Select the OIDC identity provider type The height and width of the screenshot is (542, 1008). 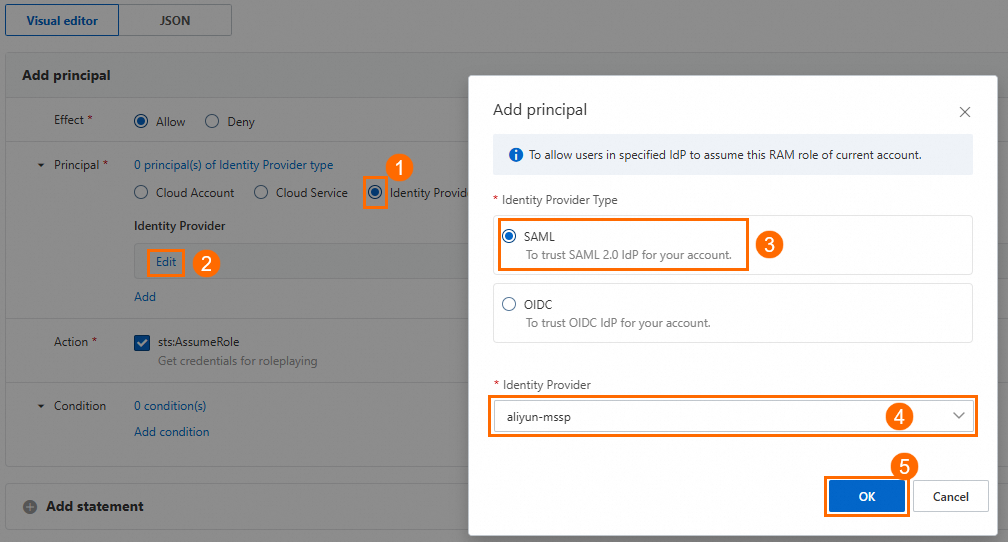click(x=510, y=304)
